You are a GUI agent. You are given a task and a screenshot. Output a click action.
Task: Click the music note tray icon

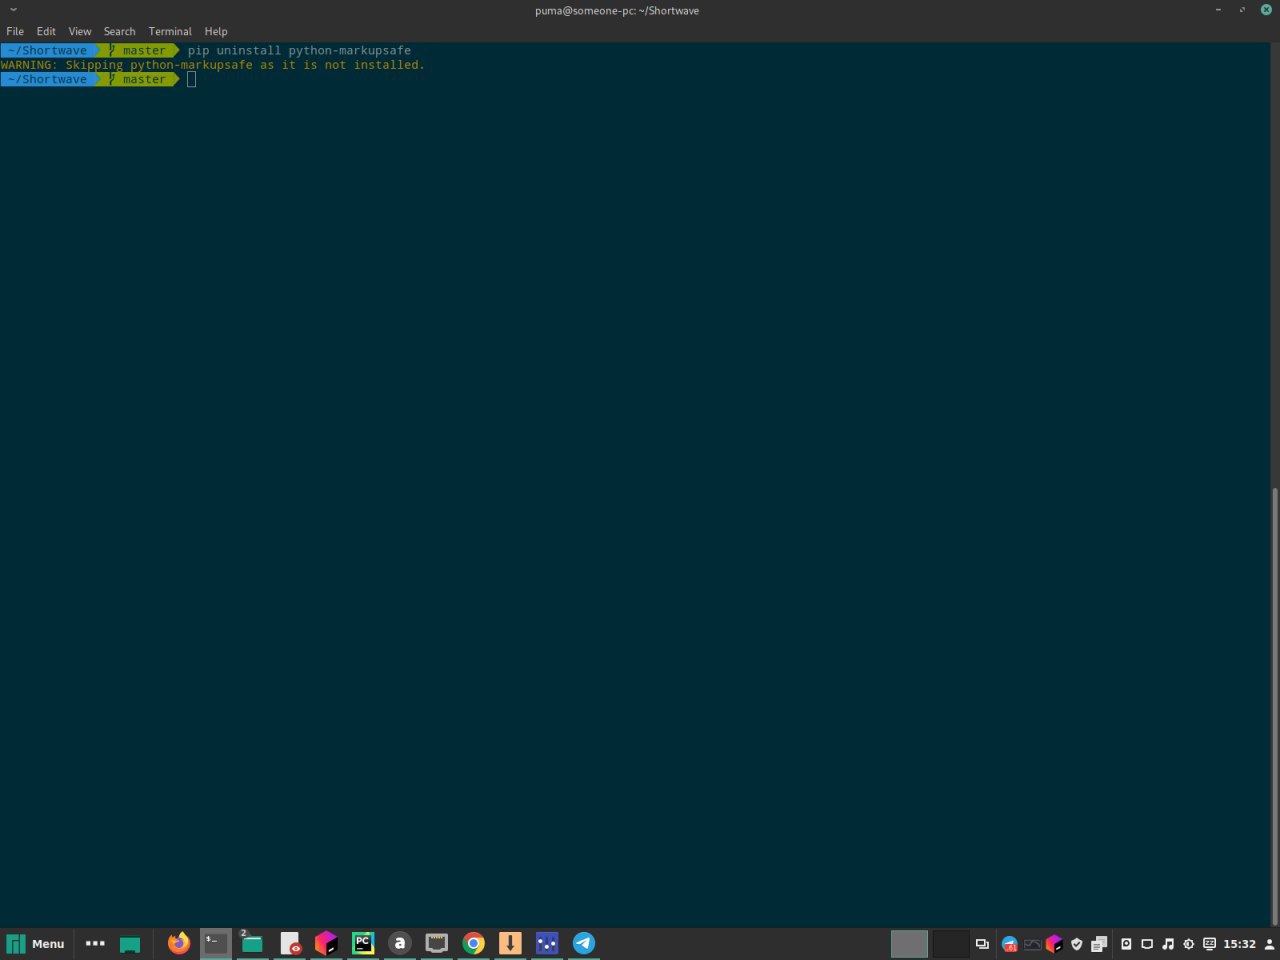pos(1168,943)
